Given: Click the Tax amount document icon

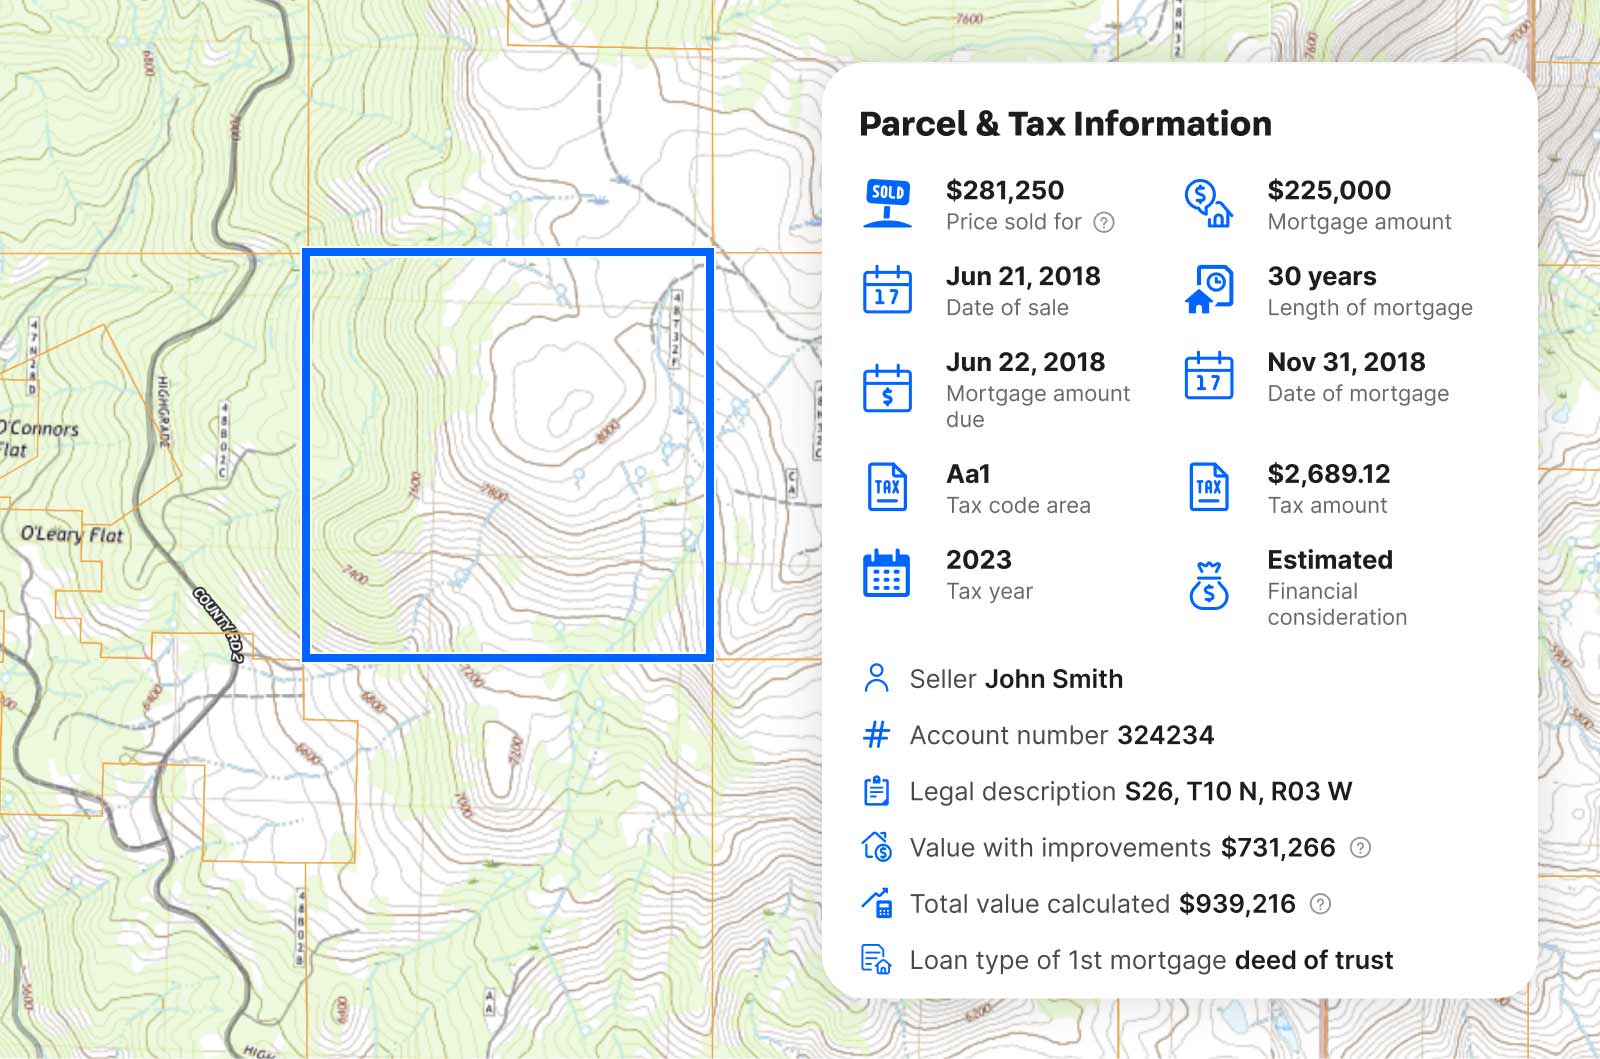Looking at the screenshot, I should [1208, 487].
